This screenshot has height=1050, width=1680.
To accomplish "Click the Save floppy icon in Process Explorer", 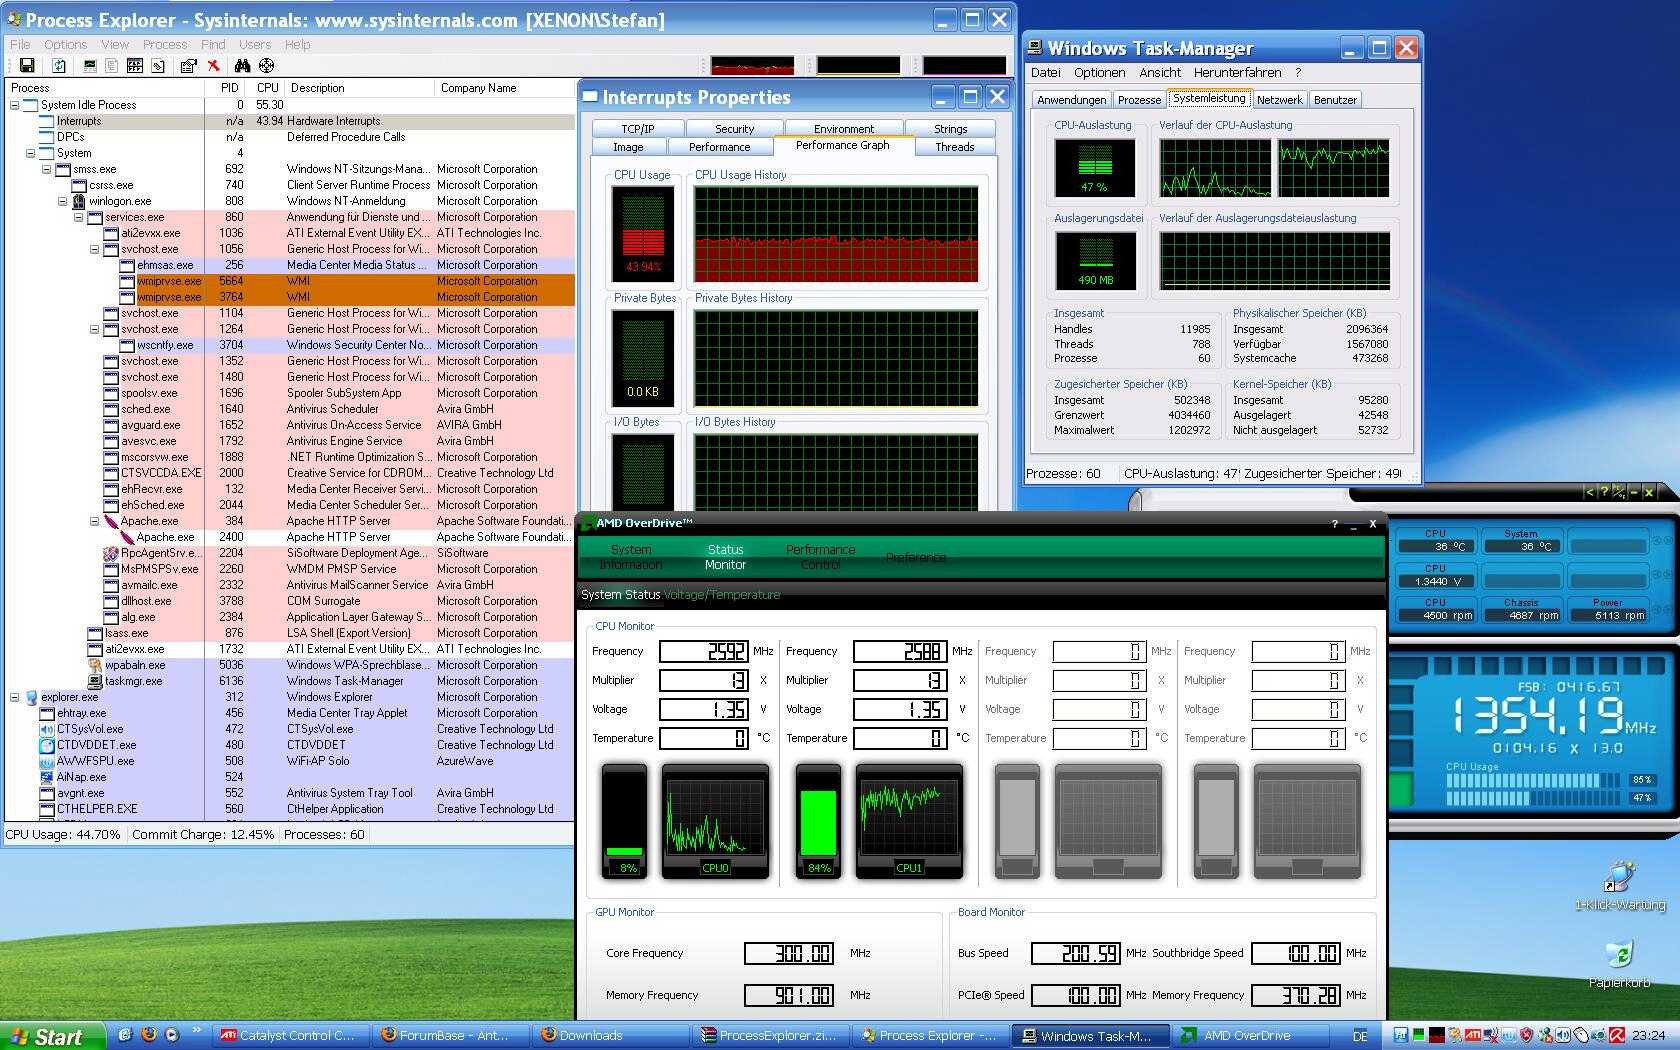I will pyautogui.click(x=27, y=66).
